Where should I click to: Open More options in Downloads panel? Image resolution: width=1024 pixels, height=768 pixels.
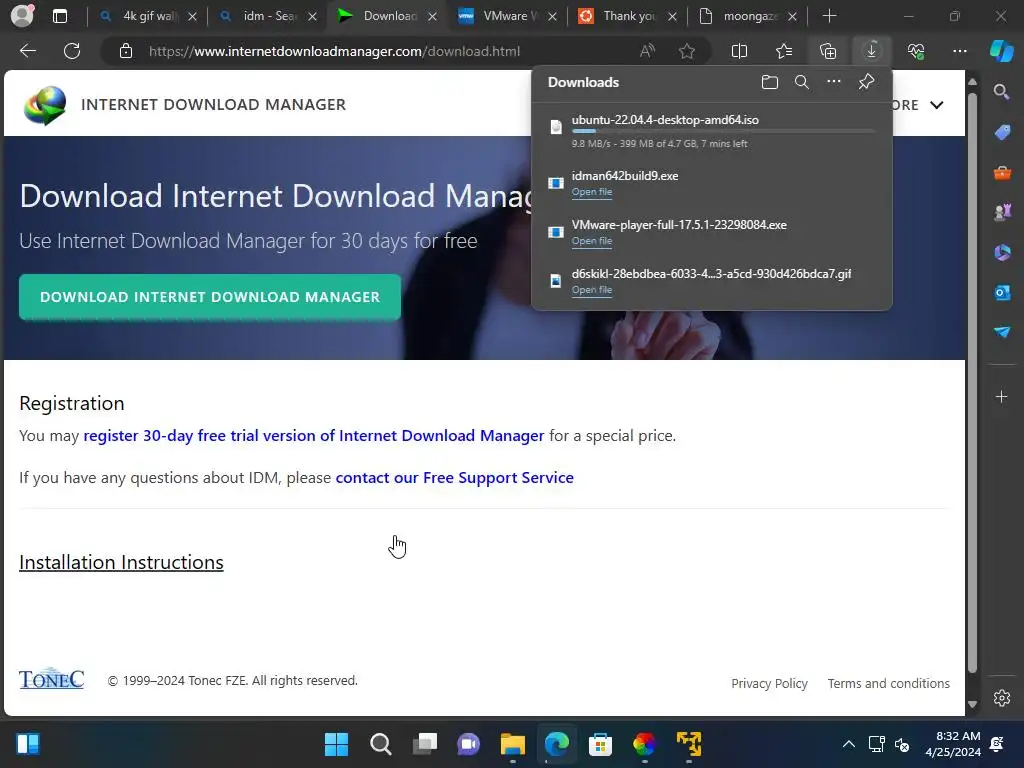(x=834, y=82)
